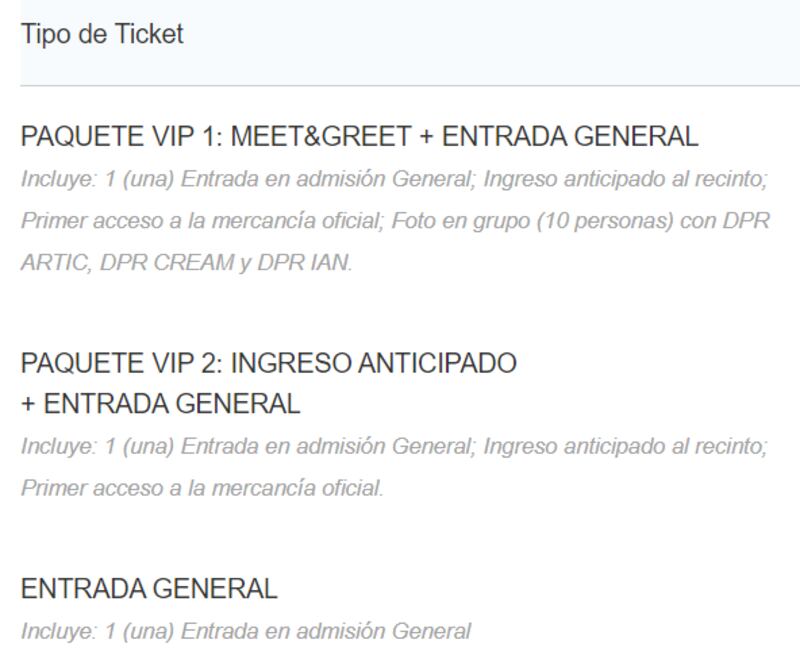Select PAQUETE VIP 1: MEET&GREET + ENTRADA GENERAL
The height and width of the screenshot is (659, 800).
359,137
